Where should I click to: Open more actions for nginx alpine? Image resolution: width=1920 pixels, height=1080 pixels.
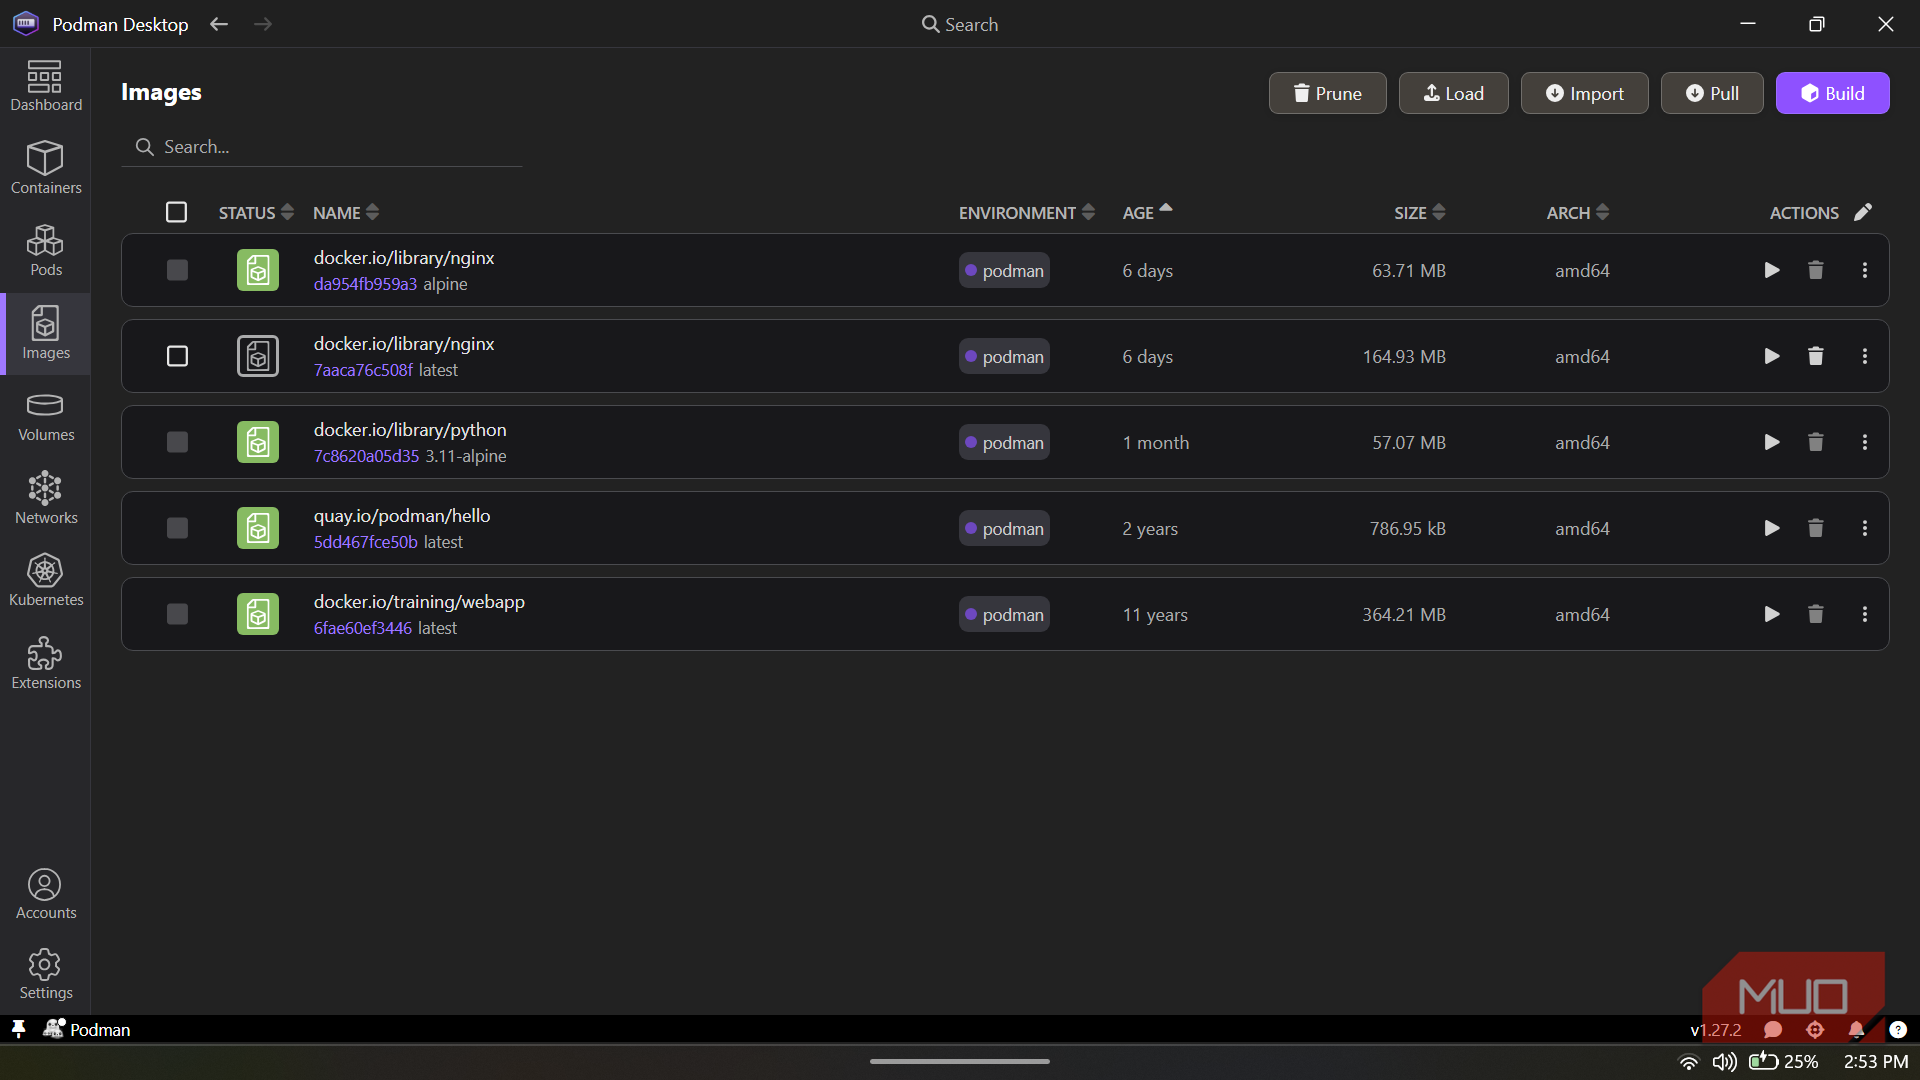[x=1865, y=270]
